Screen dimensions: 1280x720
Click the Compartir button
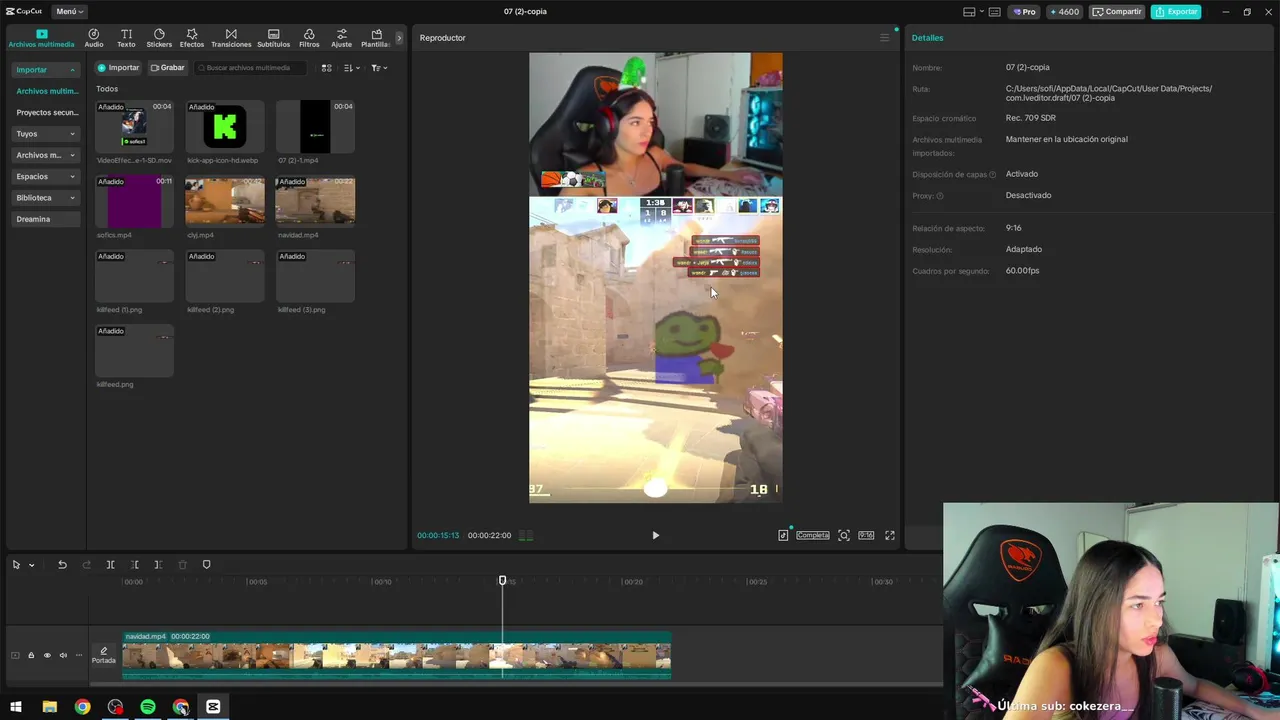[x=1116, y=12]
